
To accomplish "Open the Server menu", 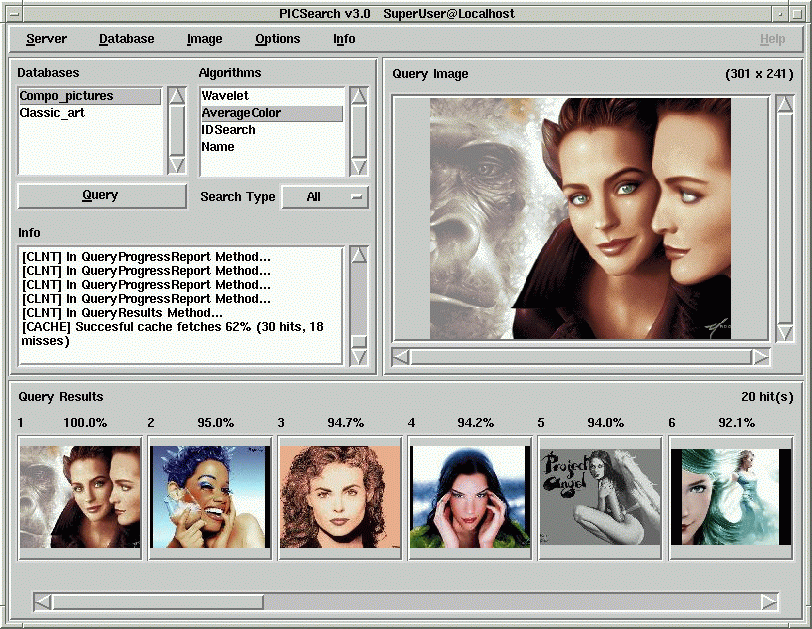I will (46, 39).
